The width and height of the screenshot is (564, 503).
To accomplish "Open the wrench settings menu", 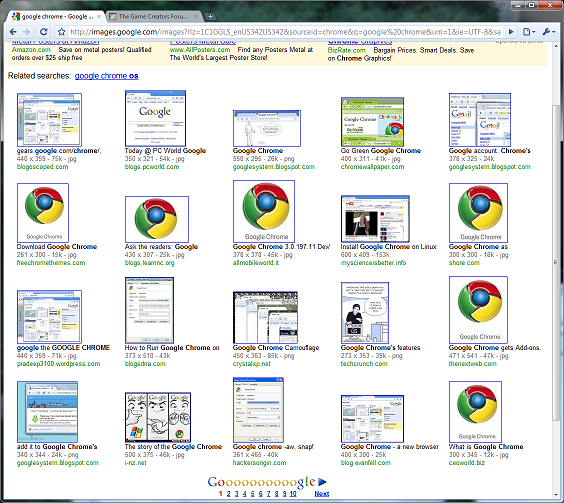I will tap(549, 32).
